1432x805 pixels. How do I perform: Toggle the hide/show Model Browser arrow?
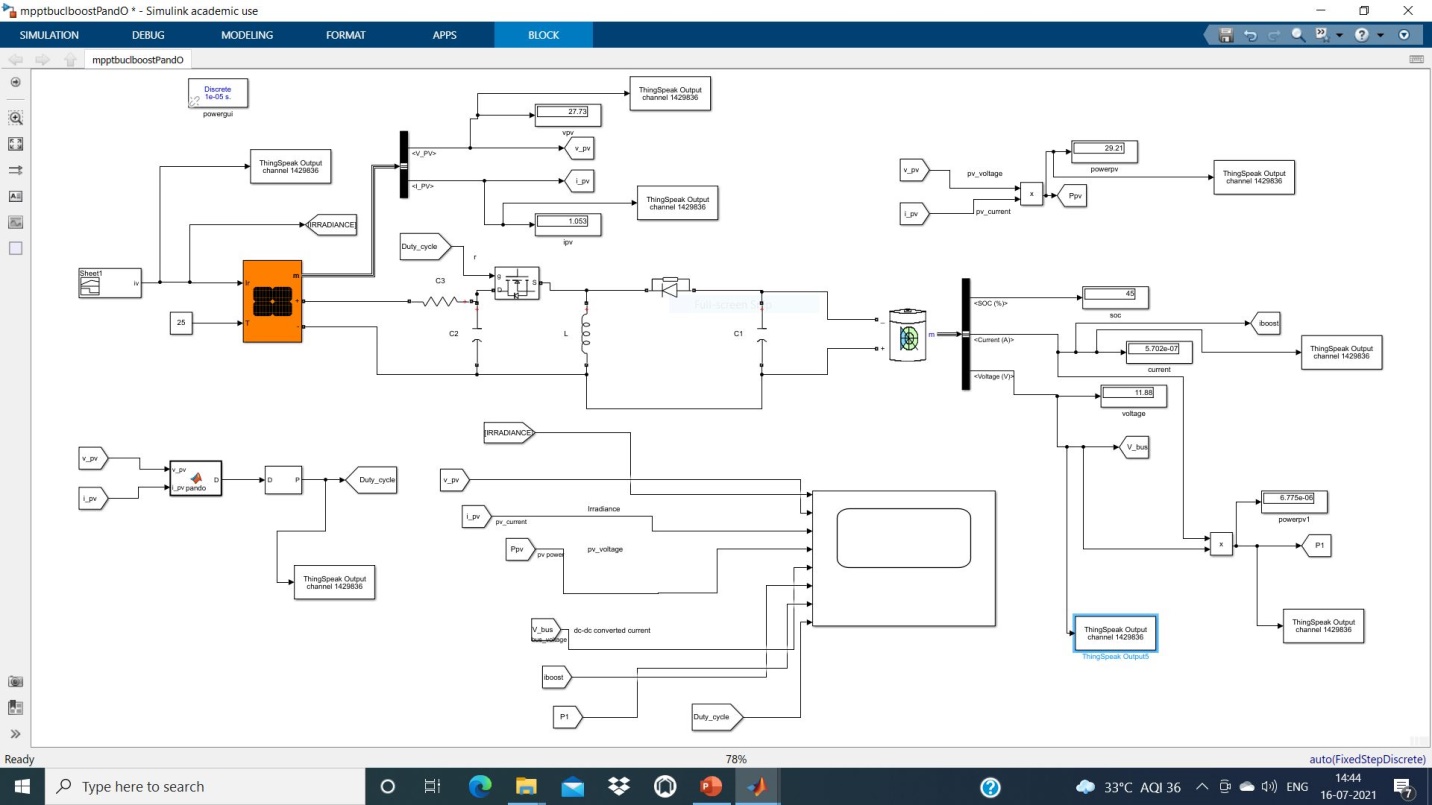point(15,733)
